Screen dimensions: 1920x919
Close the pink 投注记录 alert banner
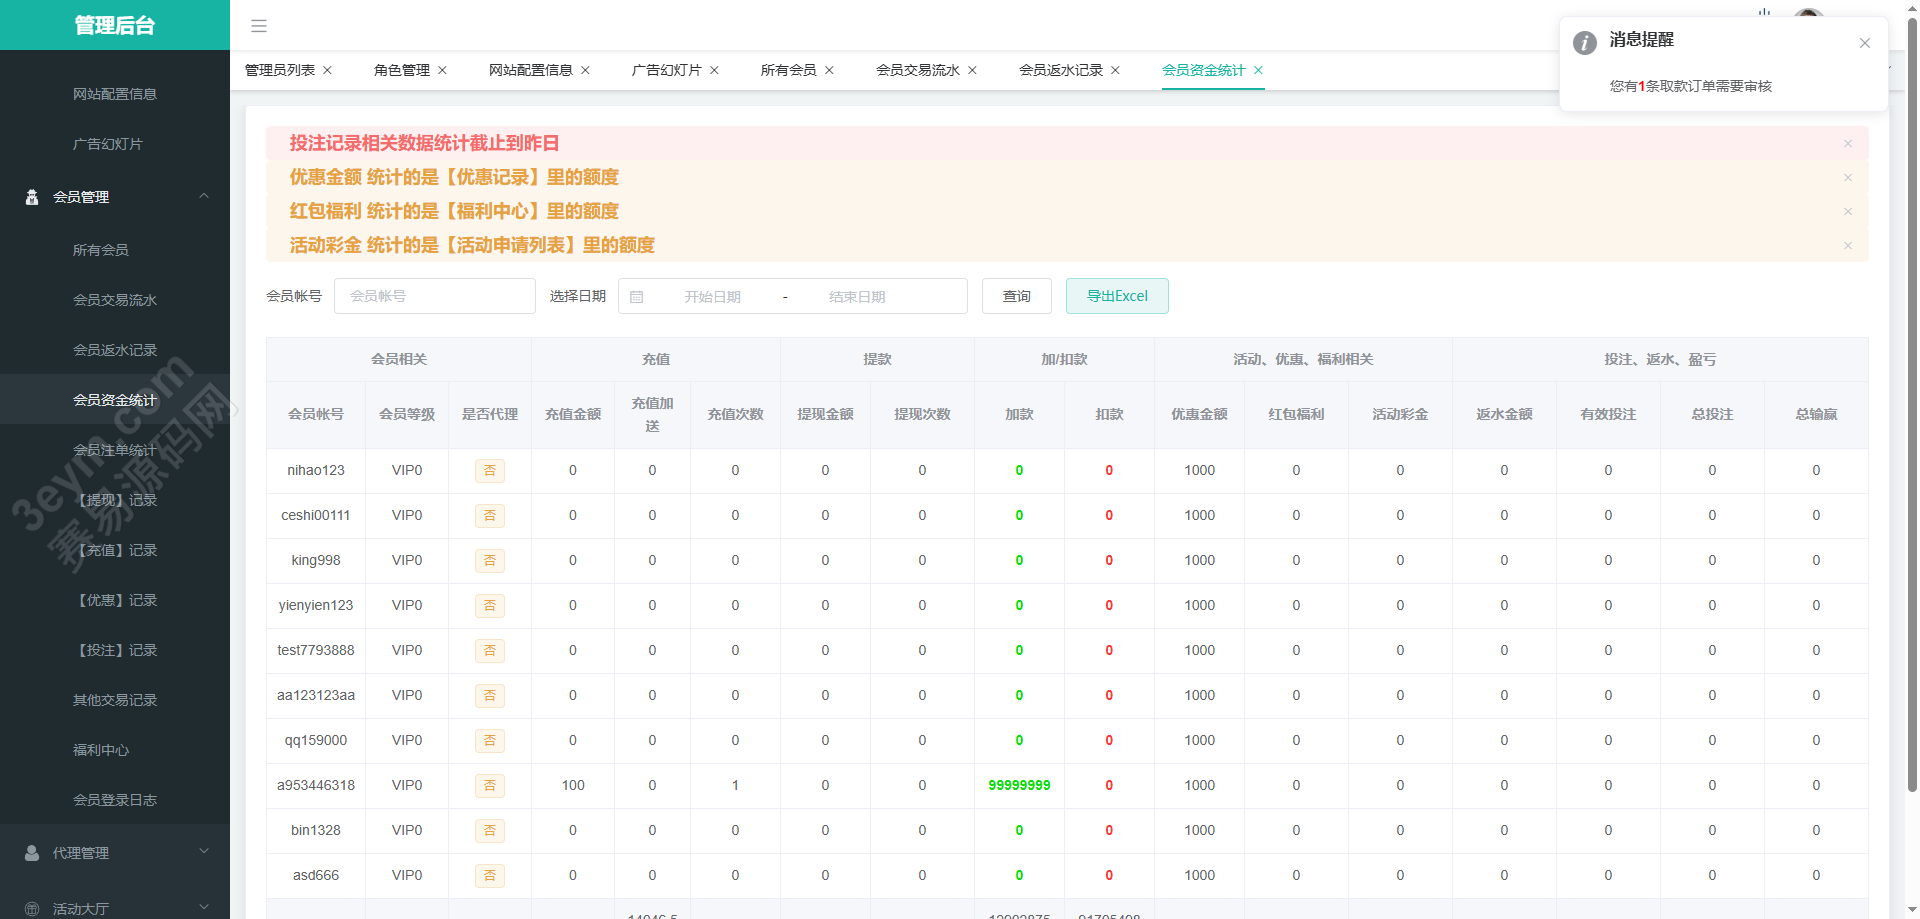(1847, 144)
